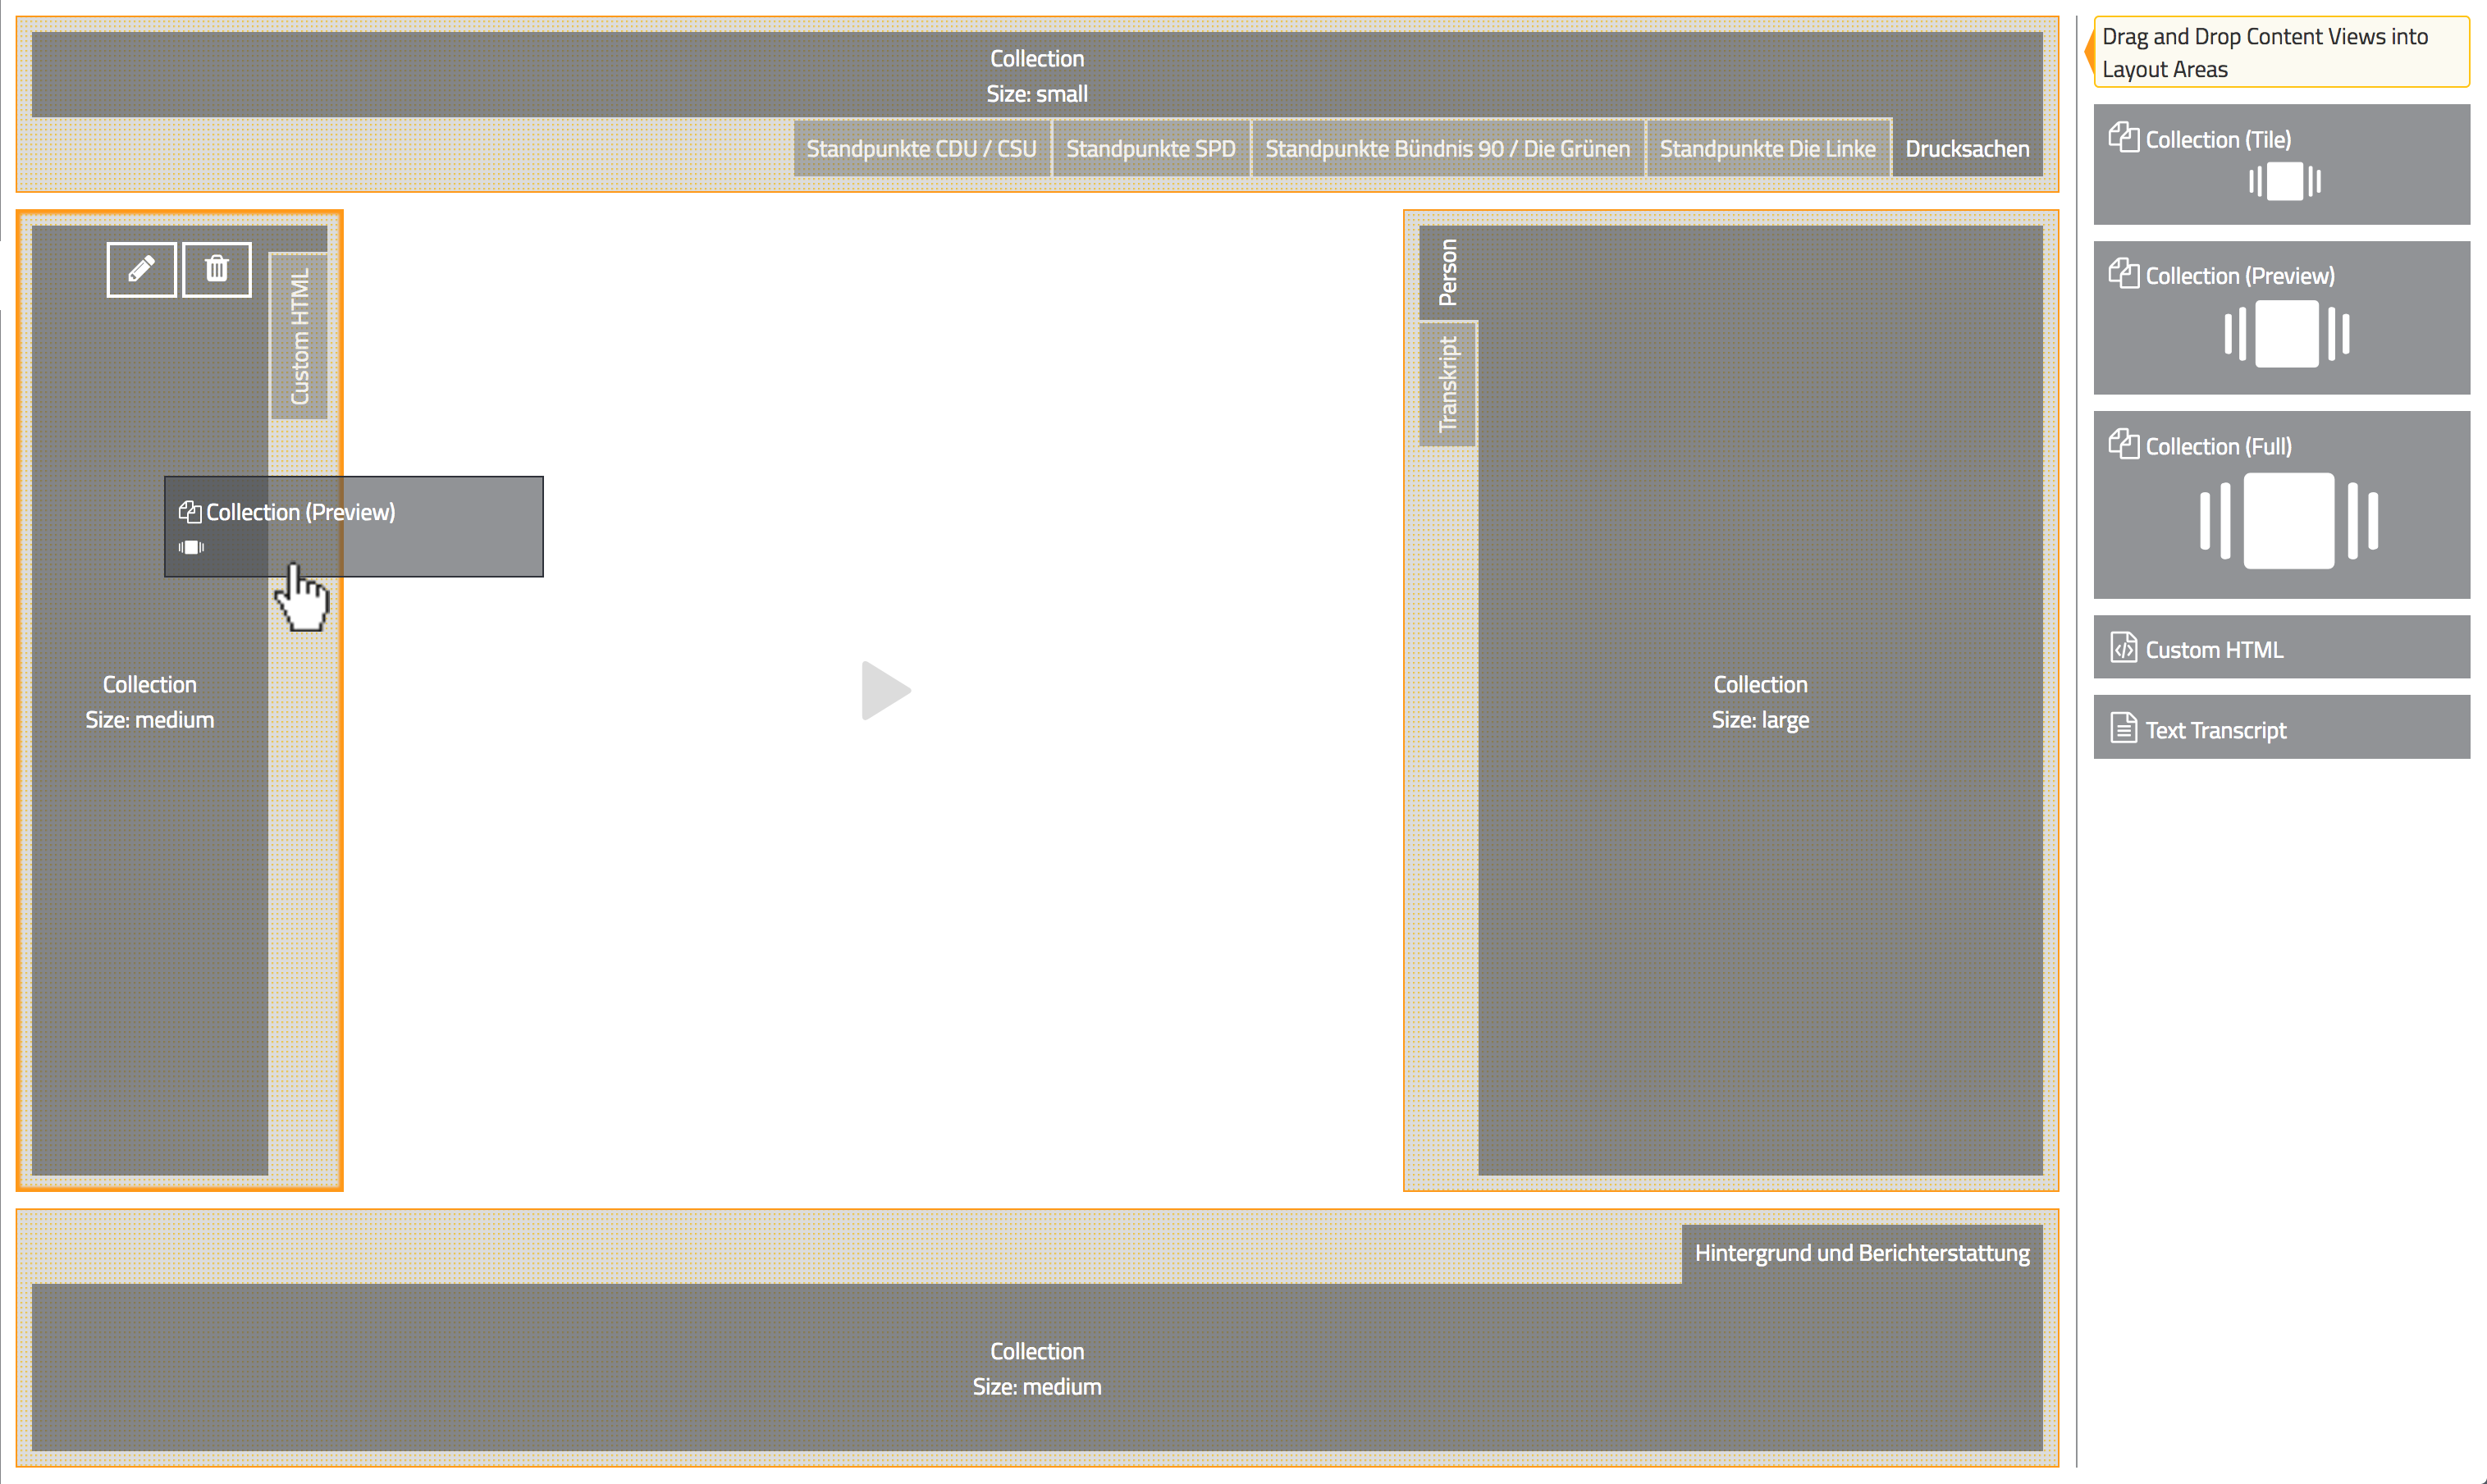Click the left Collection Size: medium panel
The width and height of the screenshot is (2487, 1484).
pyautogui.click(x=150, y=701)
